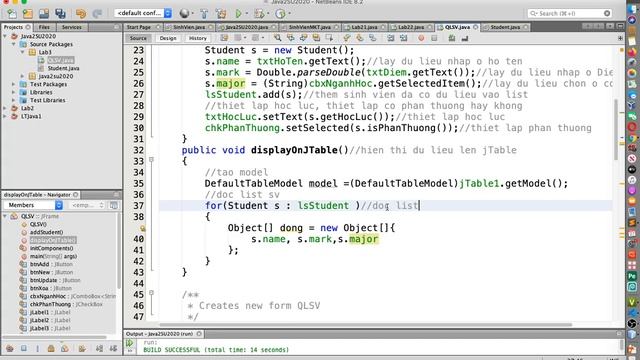Toggle sort by source in Navigator
640x360 pixels.
click(113, 349)
